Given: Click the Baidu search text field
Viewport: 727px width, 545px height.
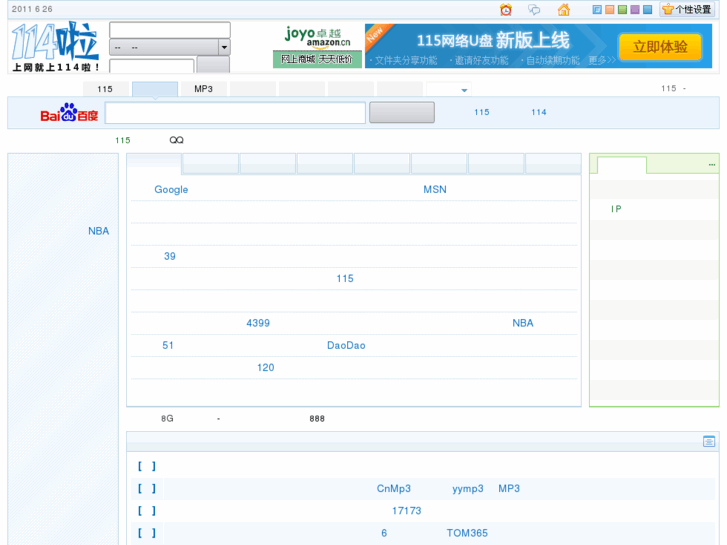Looking at the screenshot, I should point(235,113).
